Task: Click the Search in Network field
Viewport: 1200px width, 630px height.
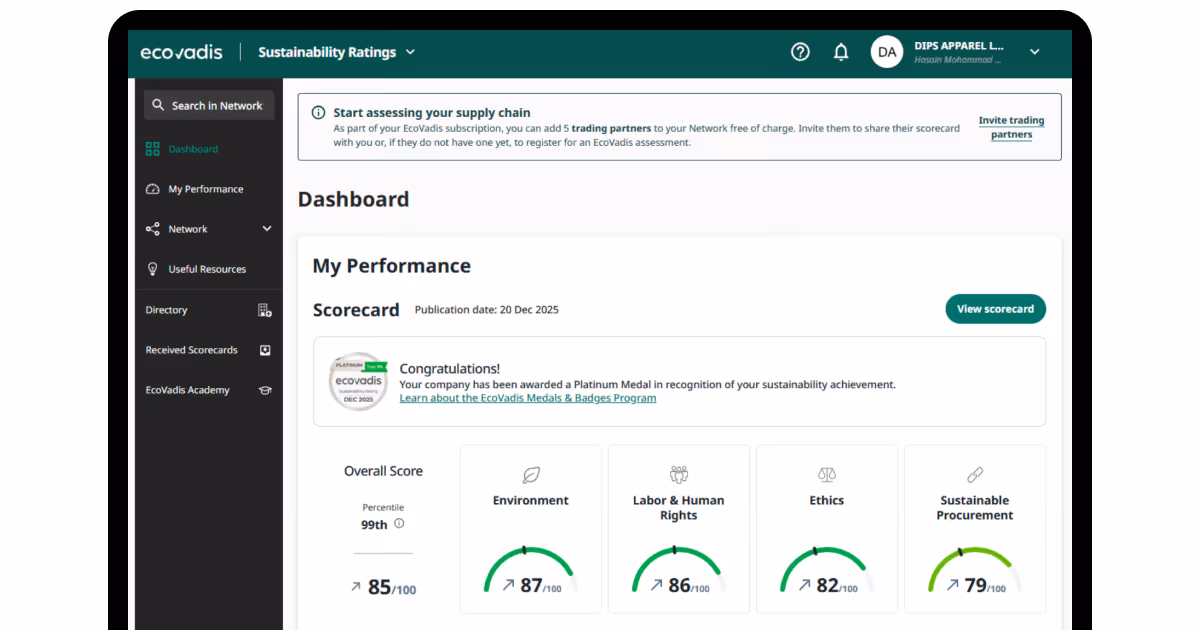Action: [x=209, y=105]
